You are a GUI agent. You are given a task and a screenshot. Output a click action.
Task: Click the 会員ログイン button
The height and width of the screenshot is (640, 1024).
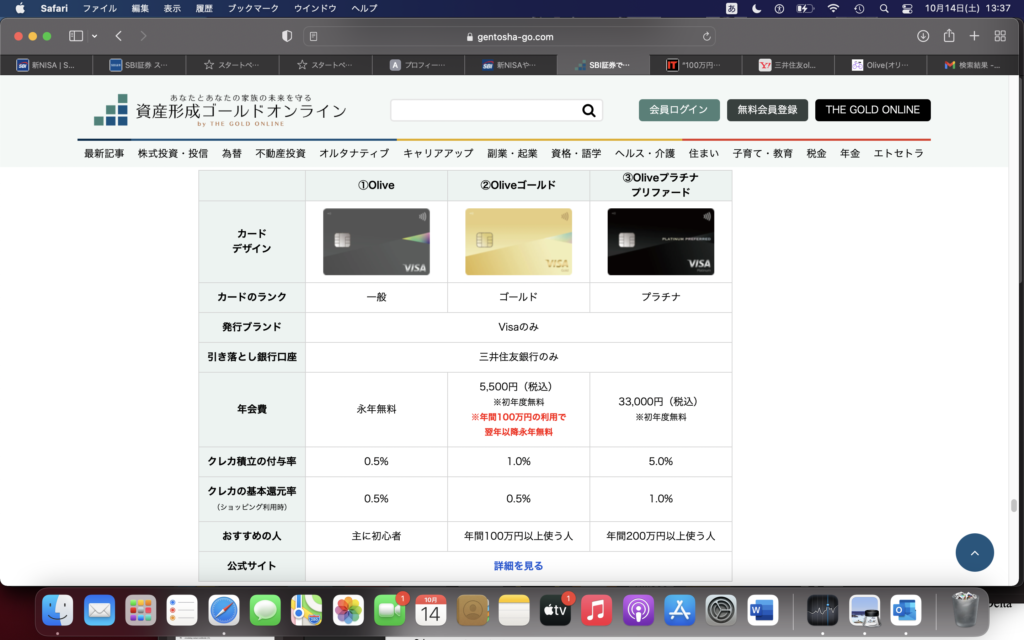pyautogui.click(x=678, y=110)
